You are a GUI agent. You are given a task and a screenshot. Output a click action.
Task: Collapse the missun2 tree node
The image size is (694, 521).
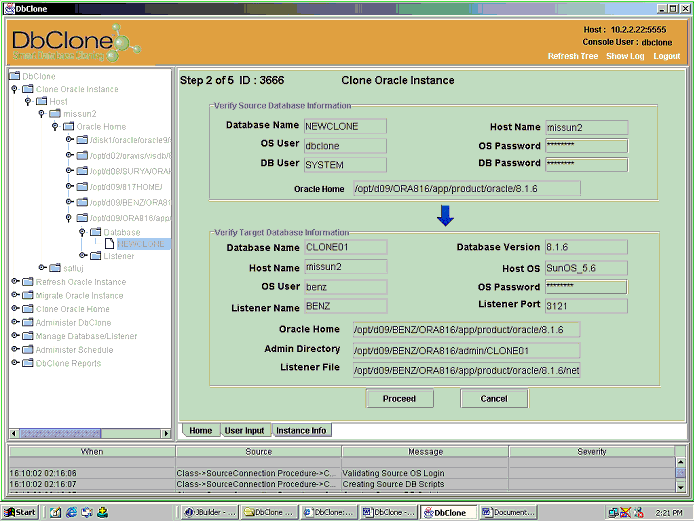pos(42,114)
